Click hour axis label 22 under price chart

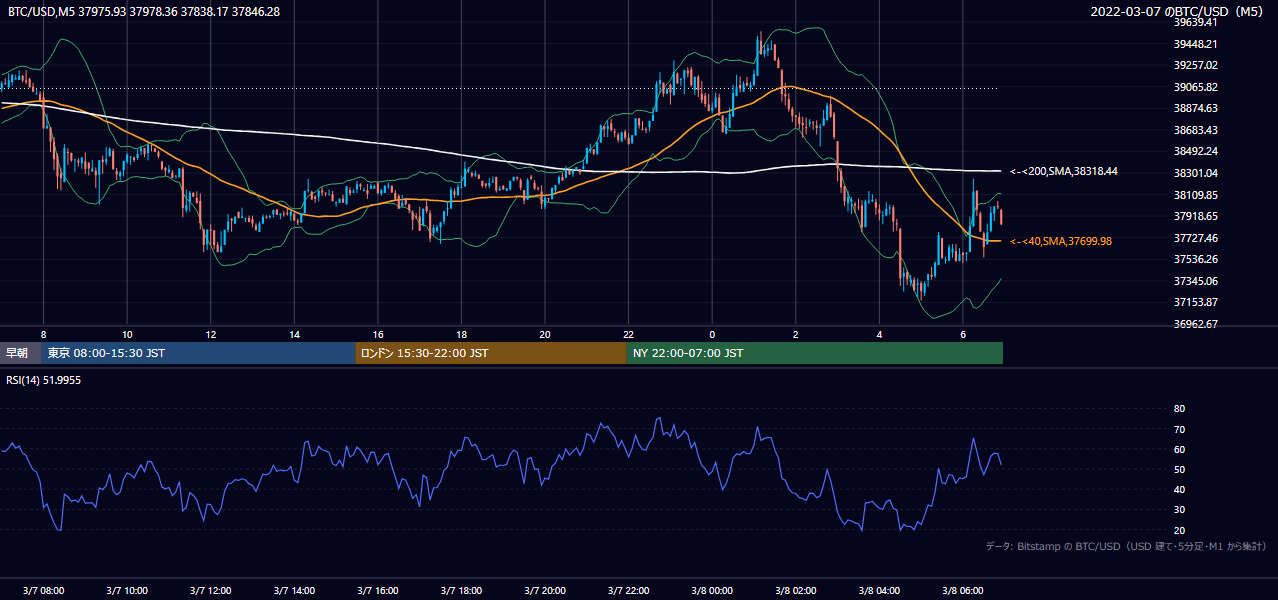pyautogui.click(x=629, y=334)
